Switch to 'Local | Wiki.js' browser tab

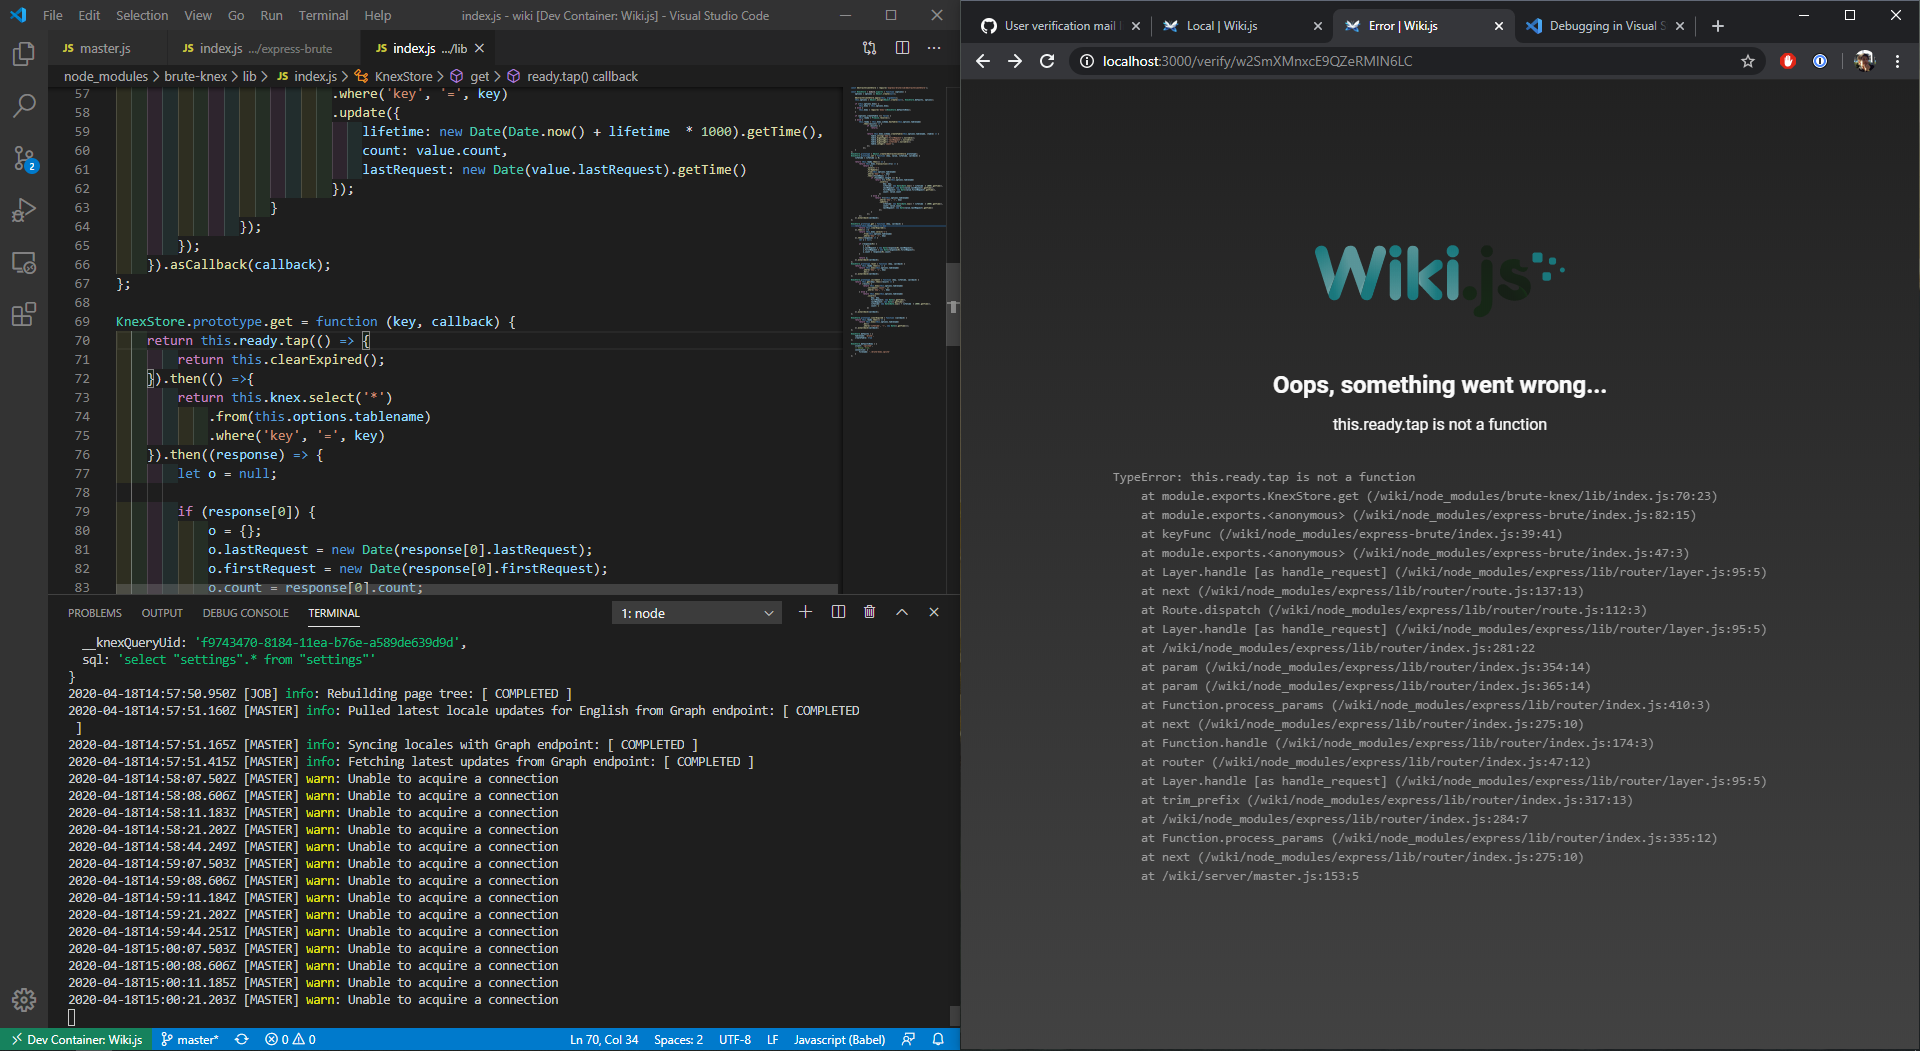pos(1240,26)
